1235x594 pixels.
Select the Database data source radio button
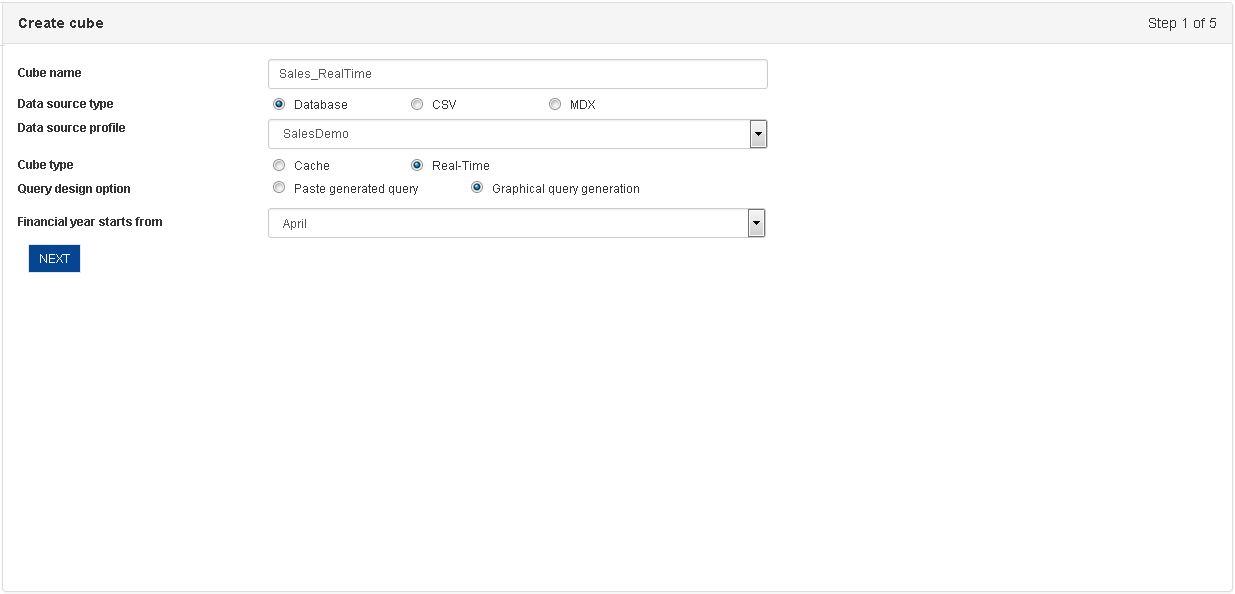(279, 104)
